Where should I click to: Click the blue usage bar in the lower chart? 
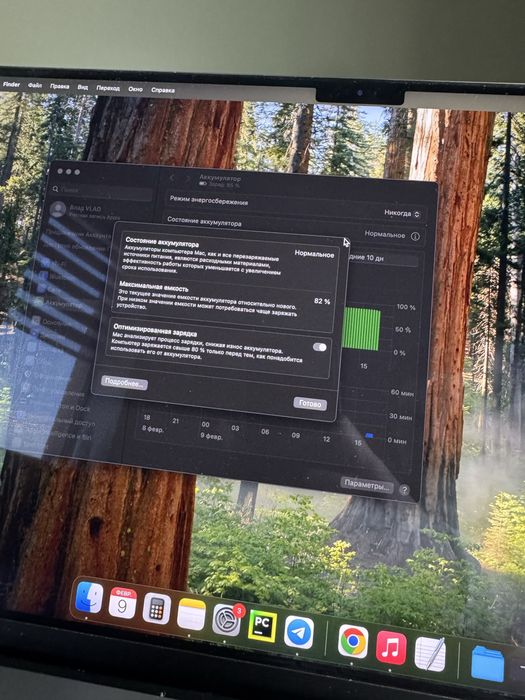369,435
